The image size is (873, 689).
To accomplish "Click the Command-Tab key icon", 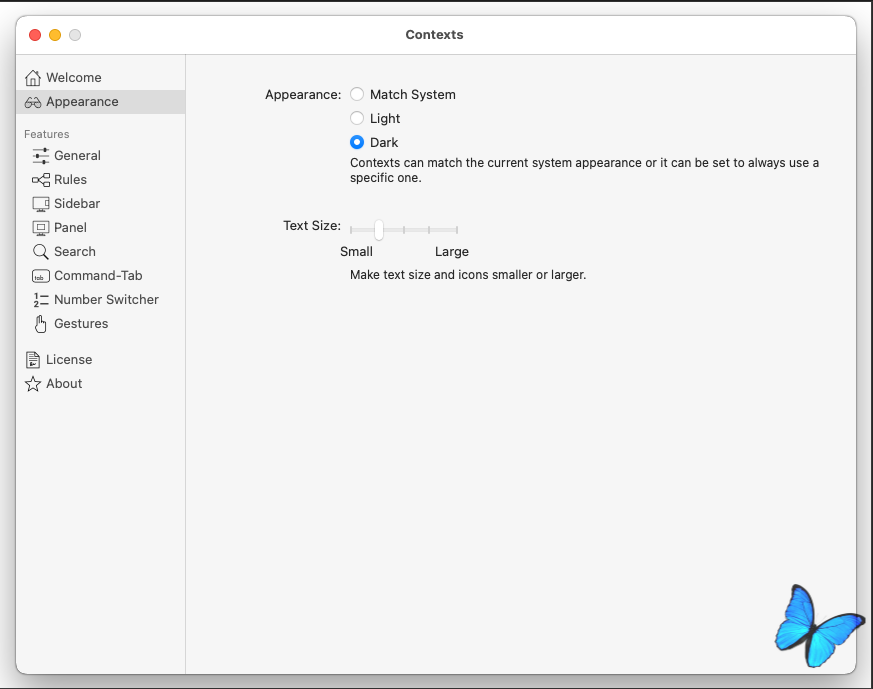I will click(41, 276).
